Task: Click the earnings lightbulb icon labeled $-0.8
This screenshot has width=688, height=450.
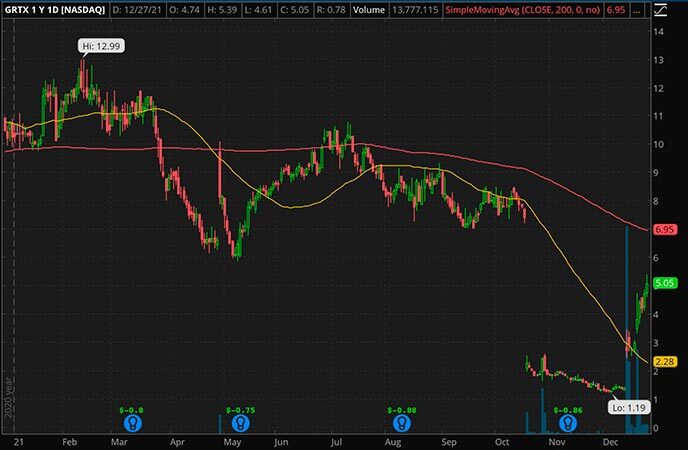Action: click(x=133, y=423)
